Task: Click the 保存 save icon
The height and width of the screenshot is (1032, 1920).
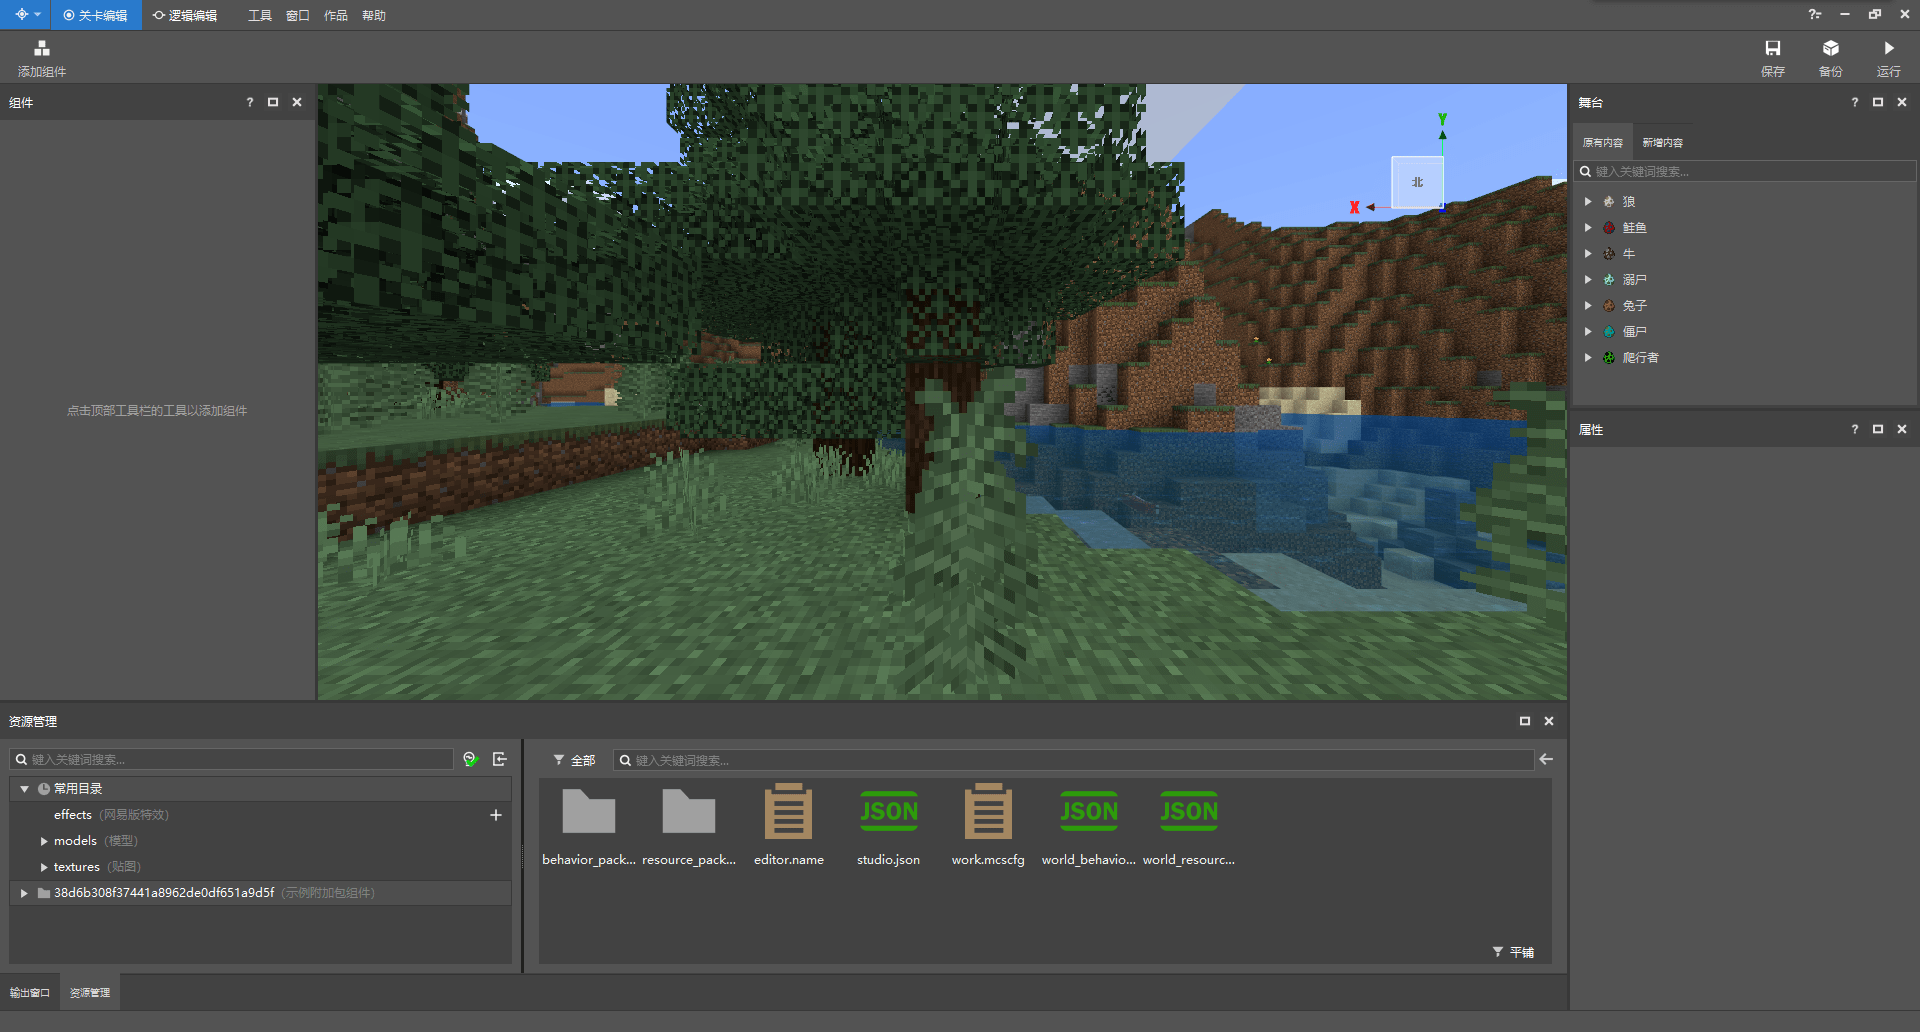Action: 1773,48
